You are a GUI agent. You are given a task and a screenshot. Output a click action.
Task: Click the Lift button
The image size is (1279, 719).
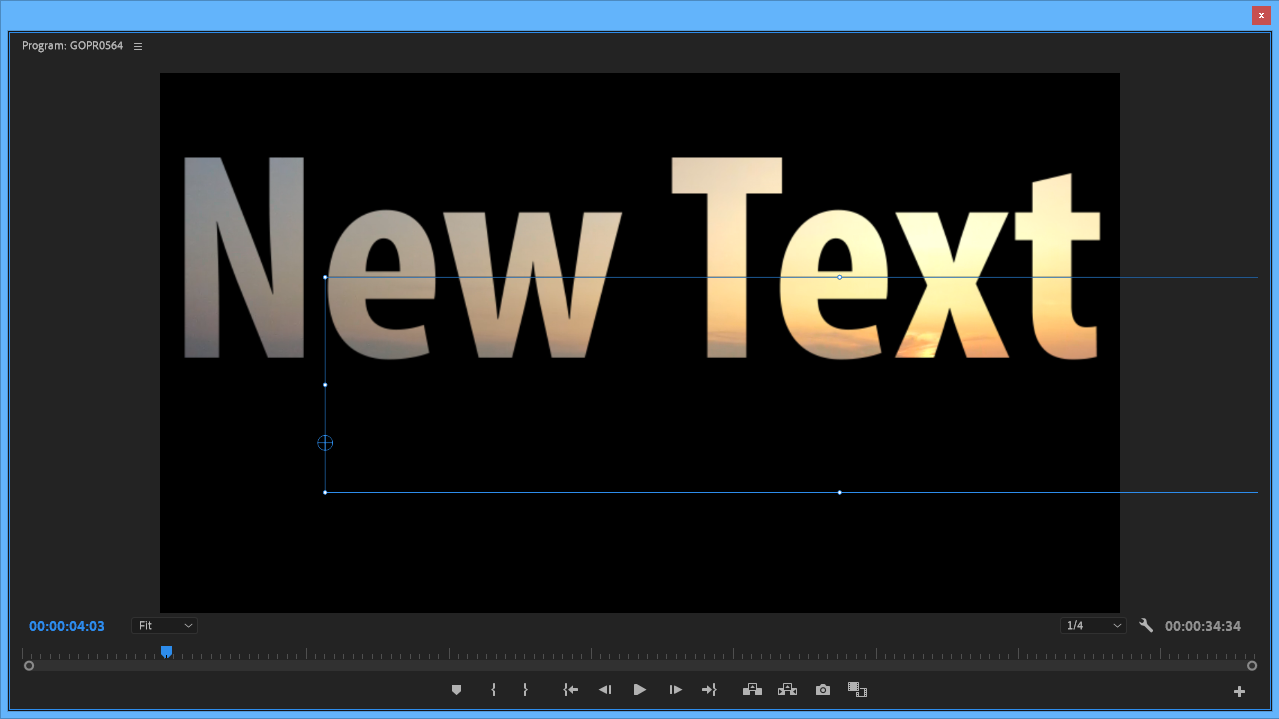tap(752, 690)
